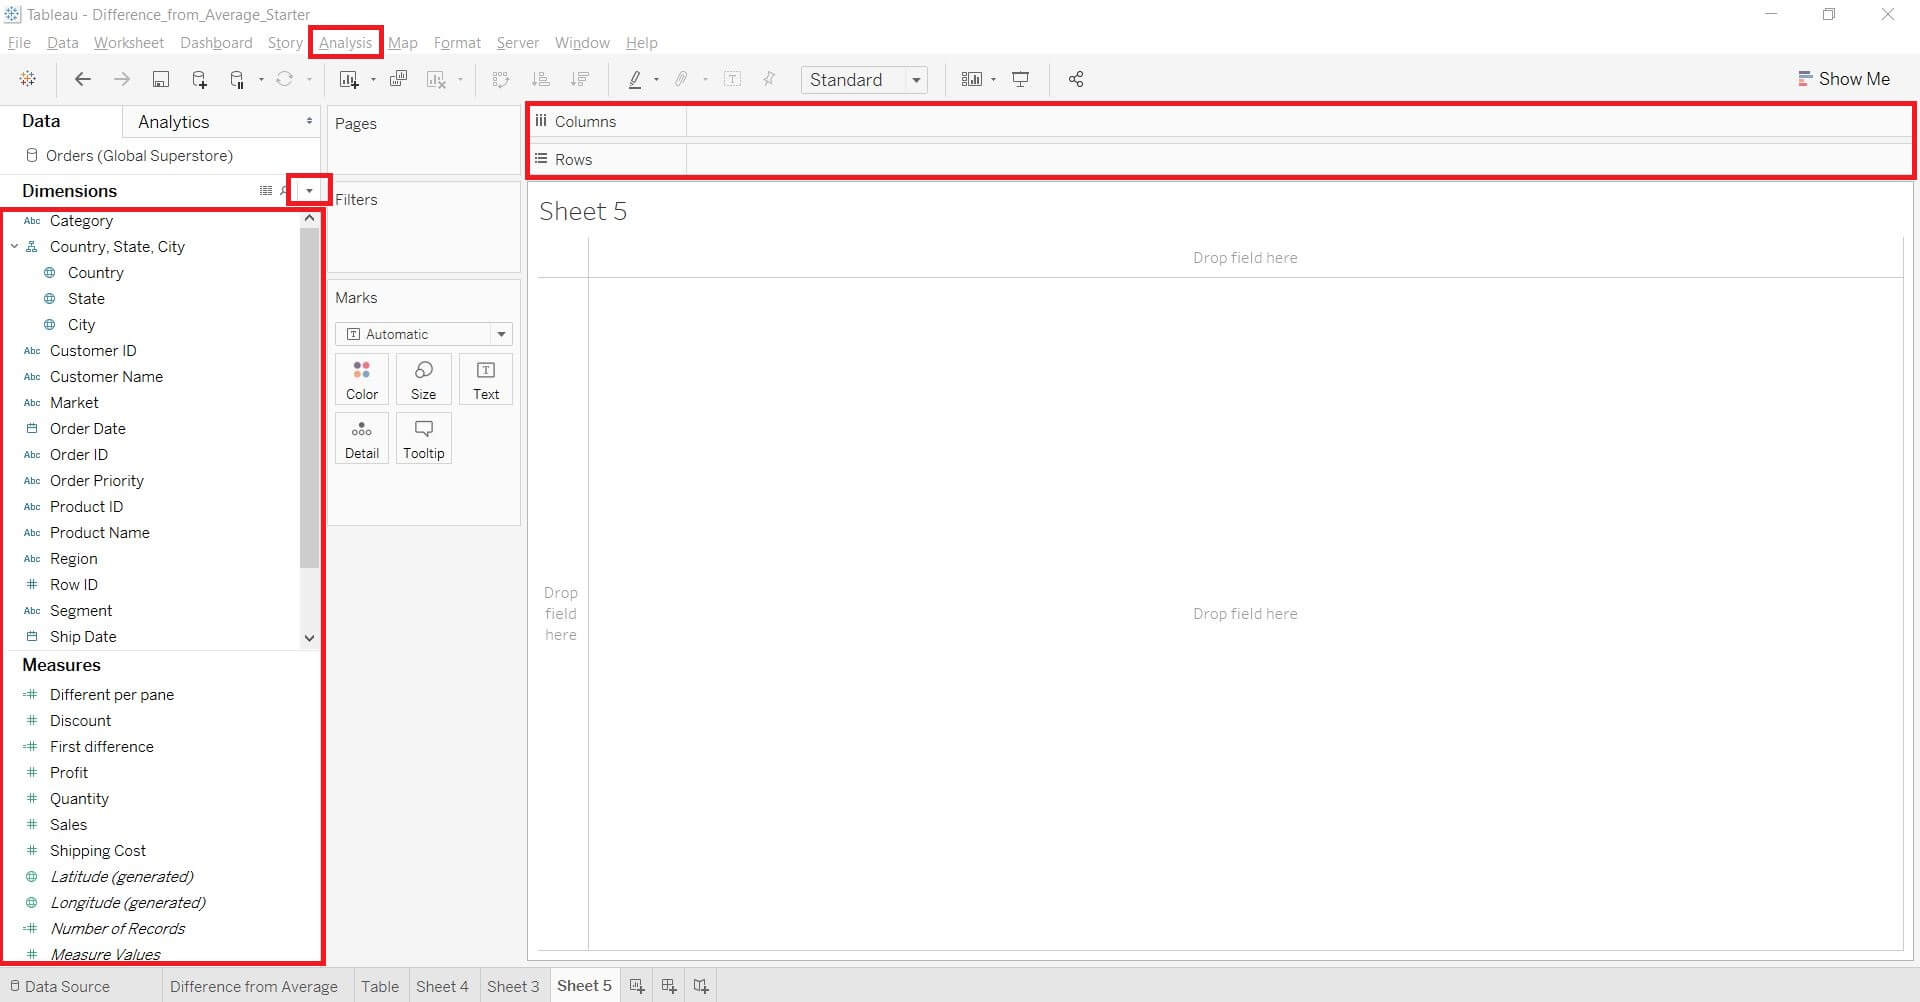Select the Size marks card icon

pos(423,378)
